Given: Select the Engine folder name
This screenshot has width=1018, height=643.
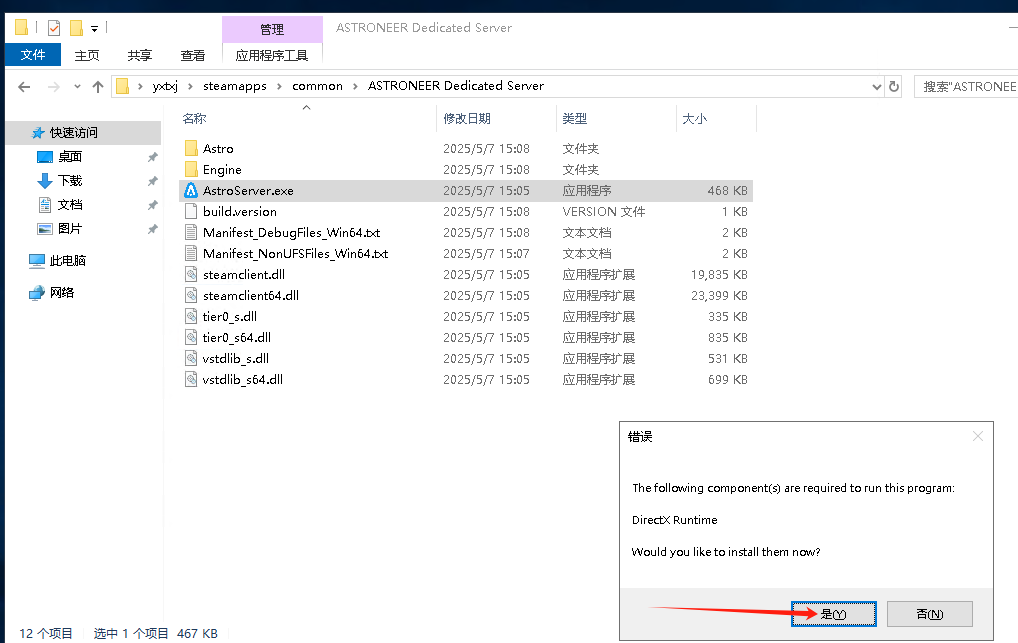Looking at the screenshot, I should (222, 170).
